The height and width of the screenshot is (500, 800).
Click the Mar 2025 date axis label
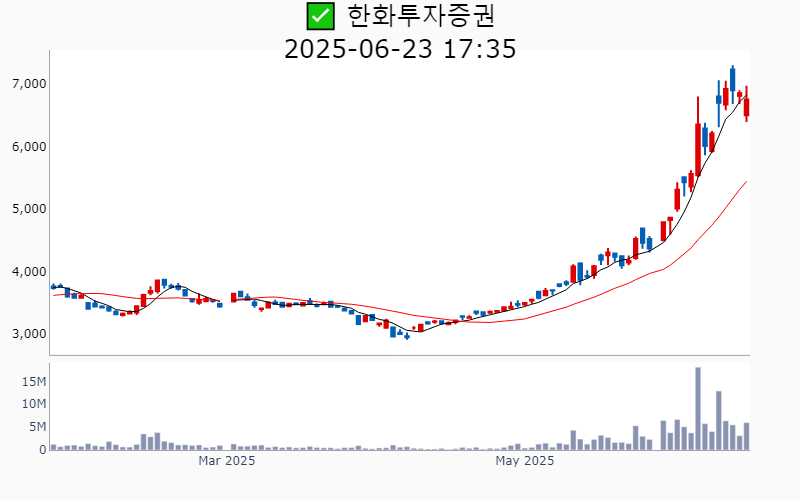coord(227,461)
